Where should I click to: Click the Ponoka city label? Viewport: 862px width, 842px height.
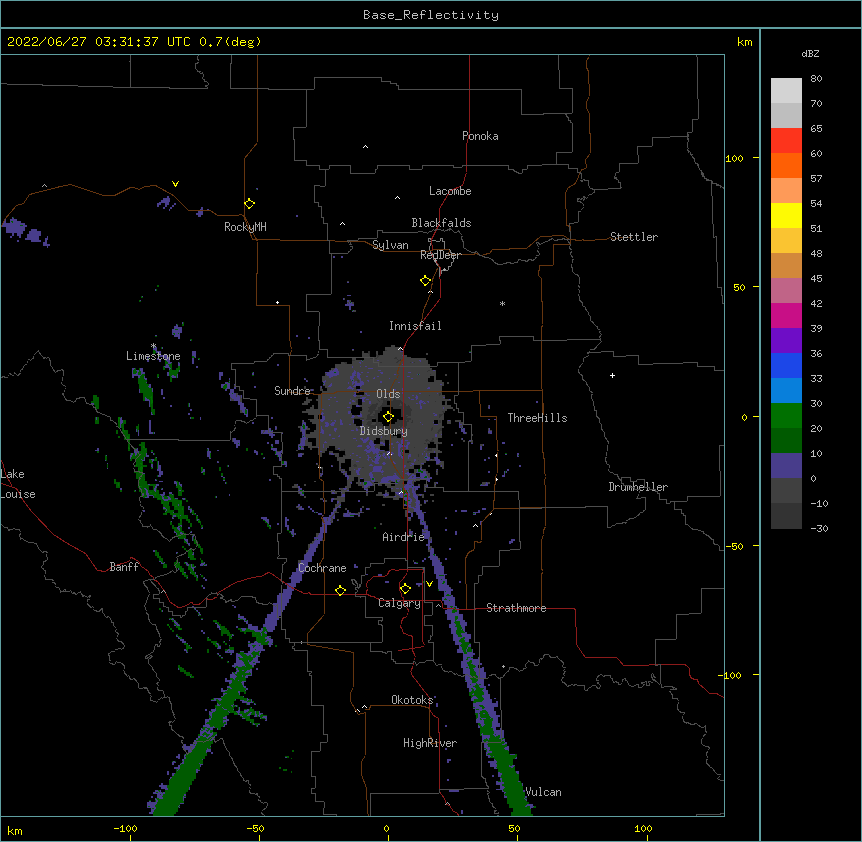[x=480, y=136]
